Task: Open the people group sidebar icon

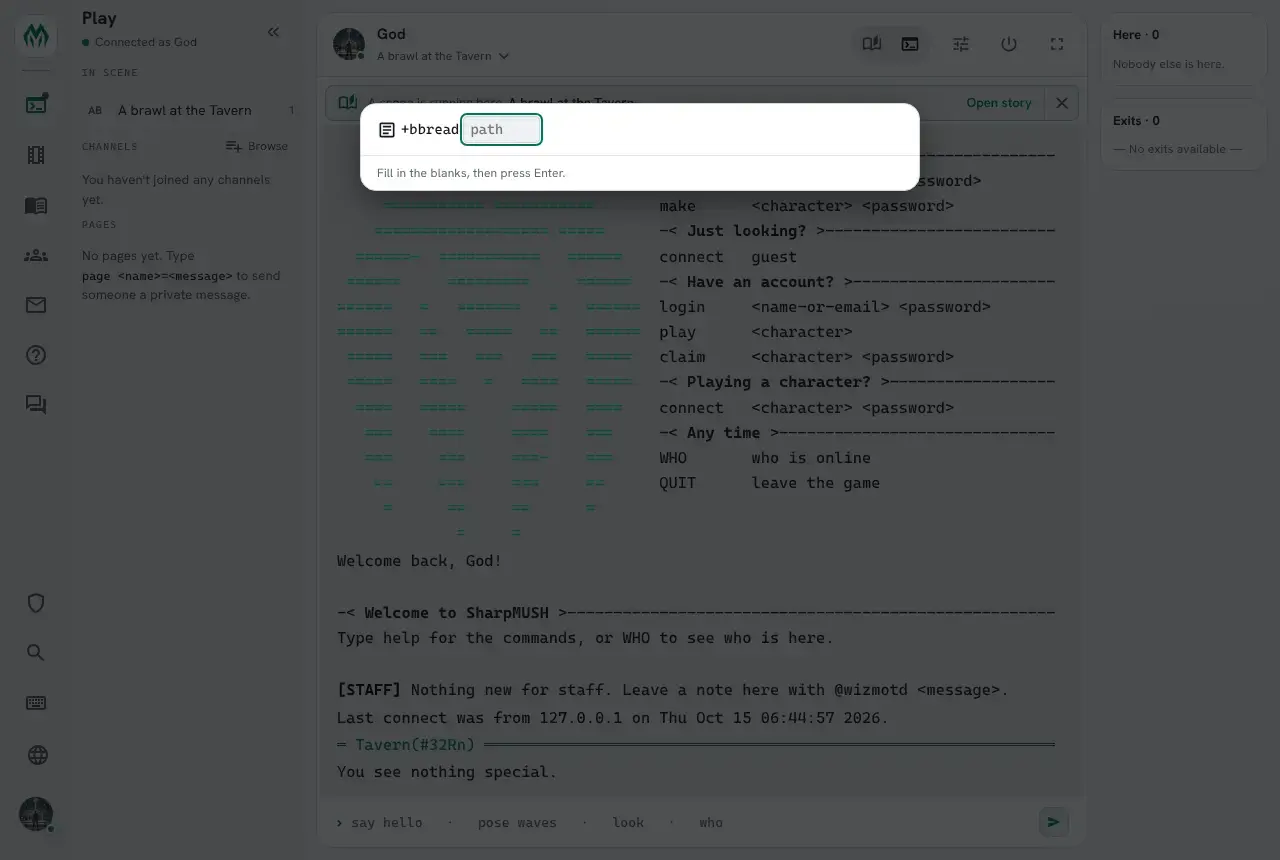Action: point(36,255)
